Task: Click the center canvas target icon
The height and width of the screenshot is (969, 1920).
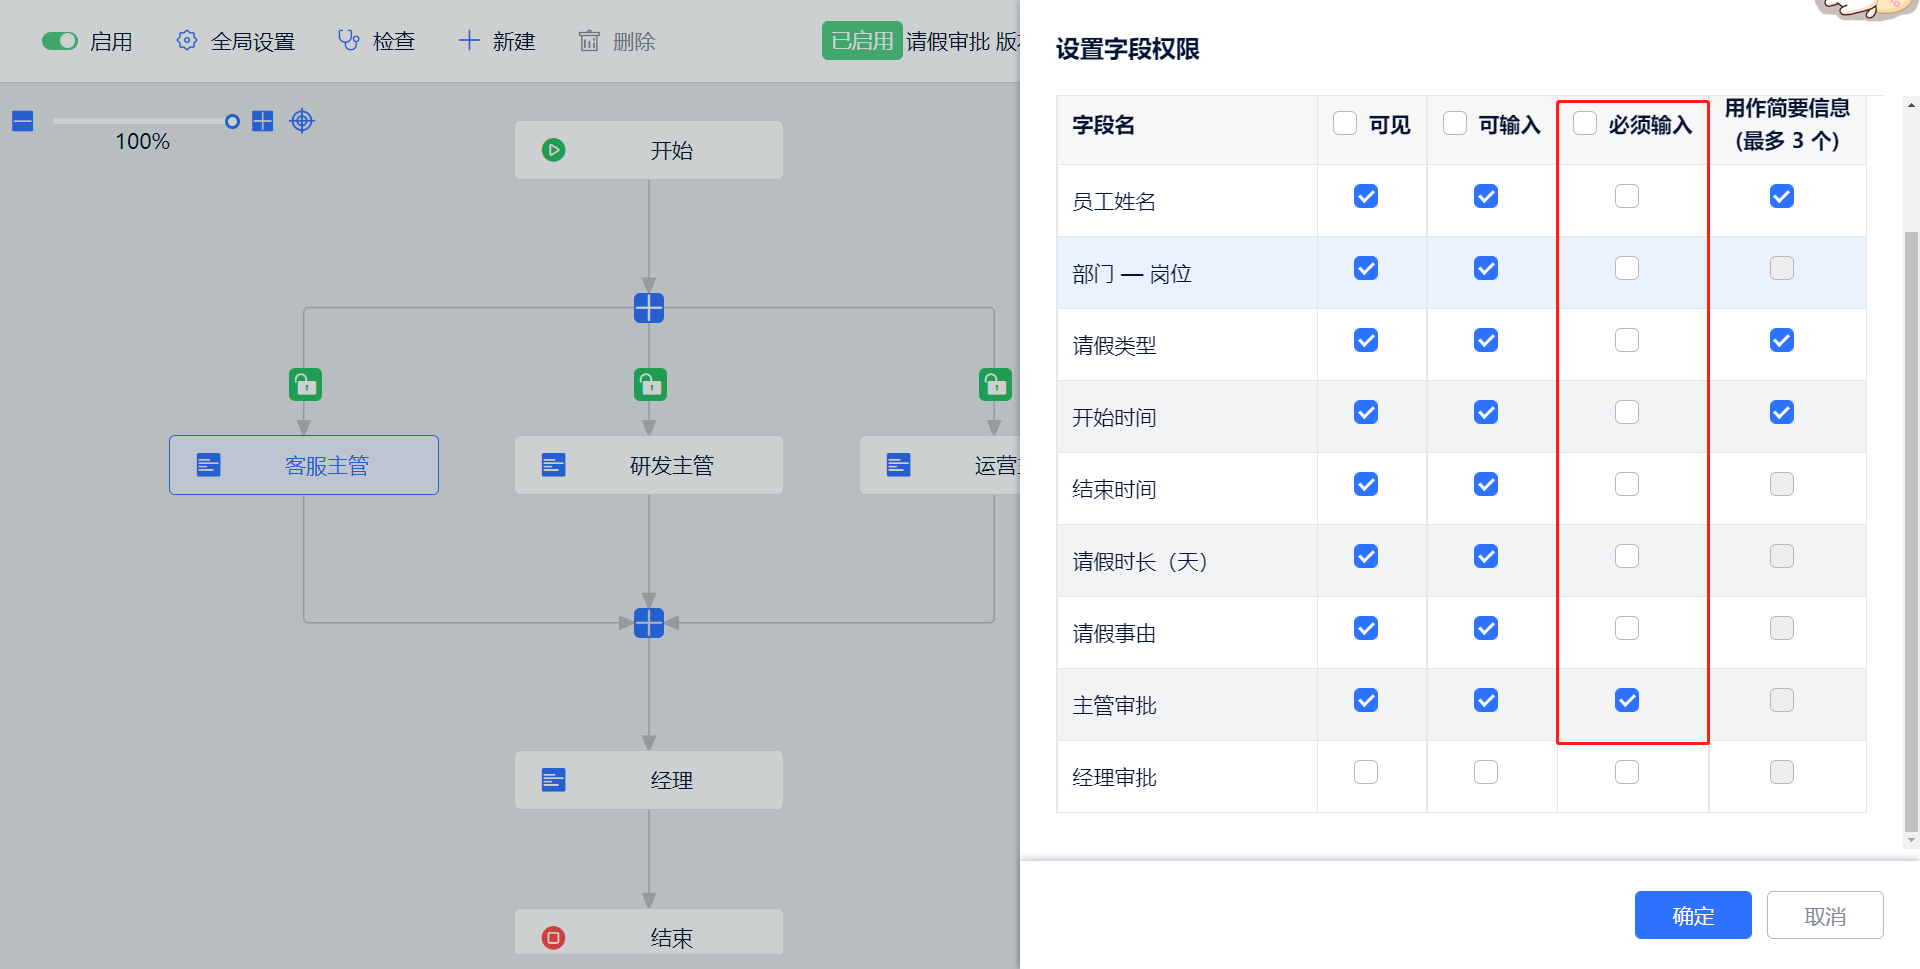Action: tap(302, 121)
